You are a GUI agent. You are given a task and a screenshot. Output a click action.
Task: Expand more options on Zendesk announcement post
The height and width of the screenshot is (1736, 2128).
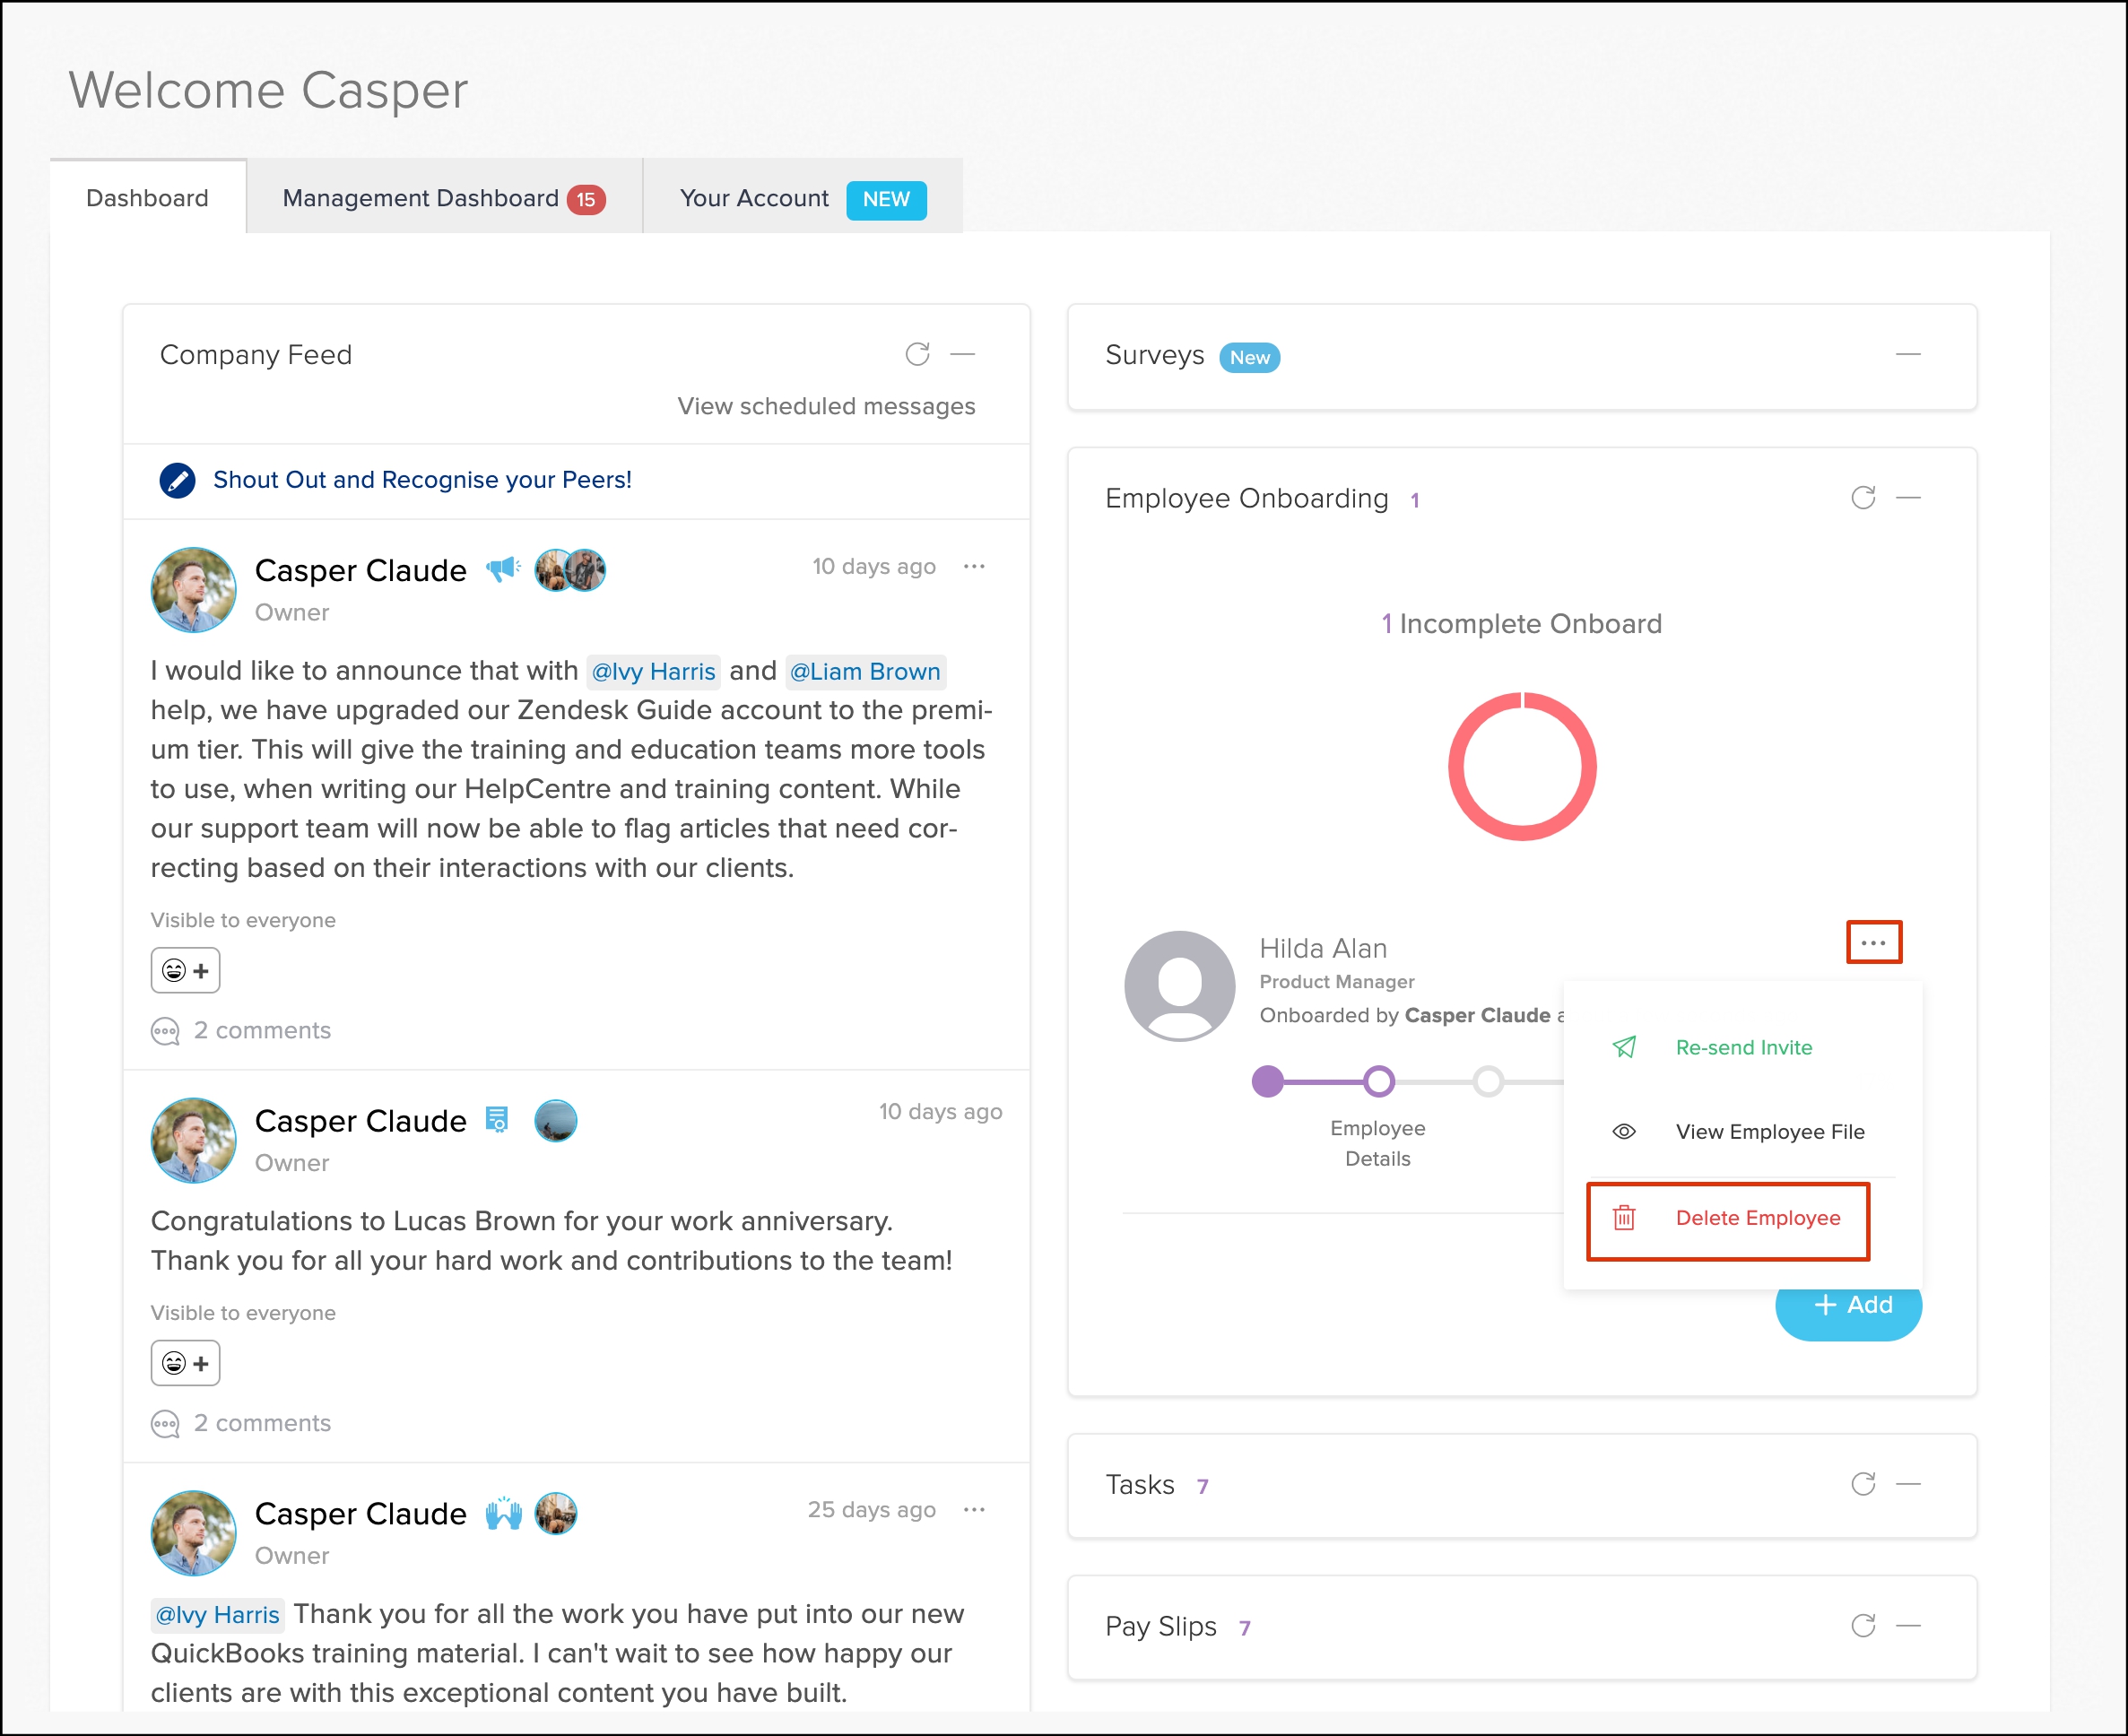[x=974, y=566]
